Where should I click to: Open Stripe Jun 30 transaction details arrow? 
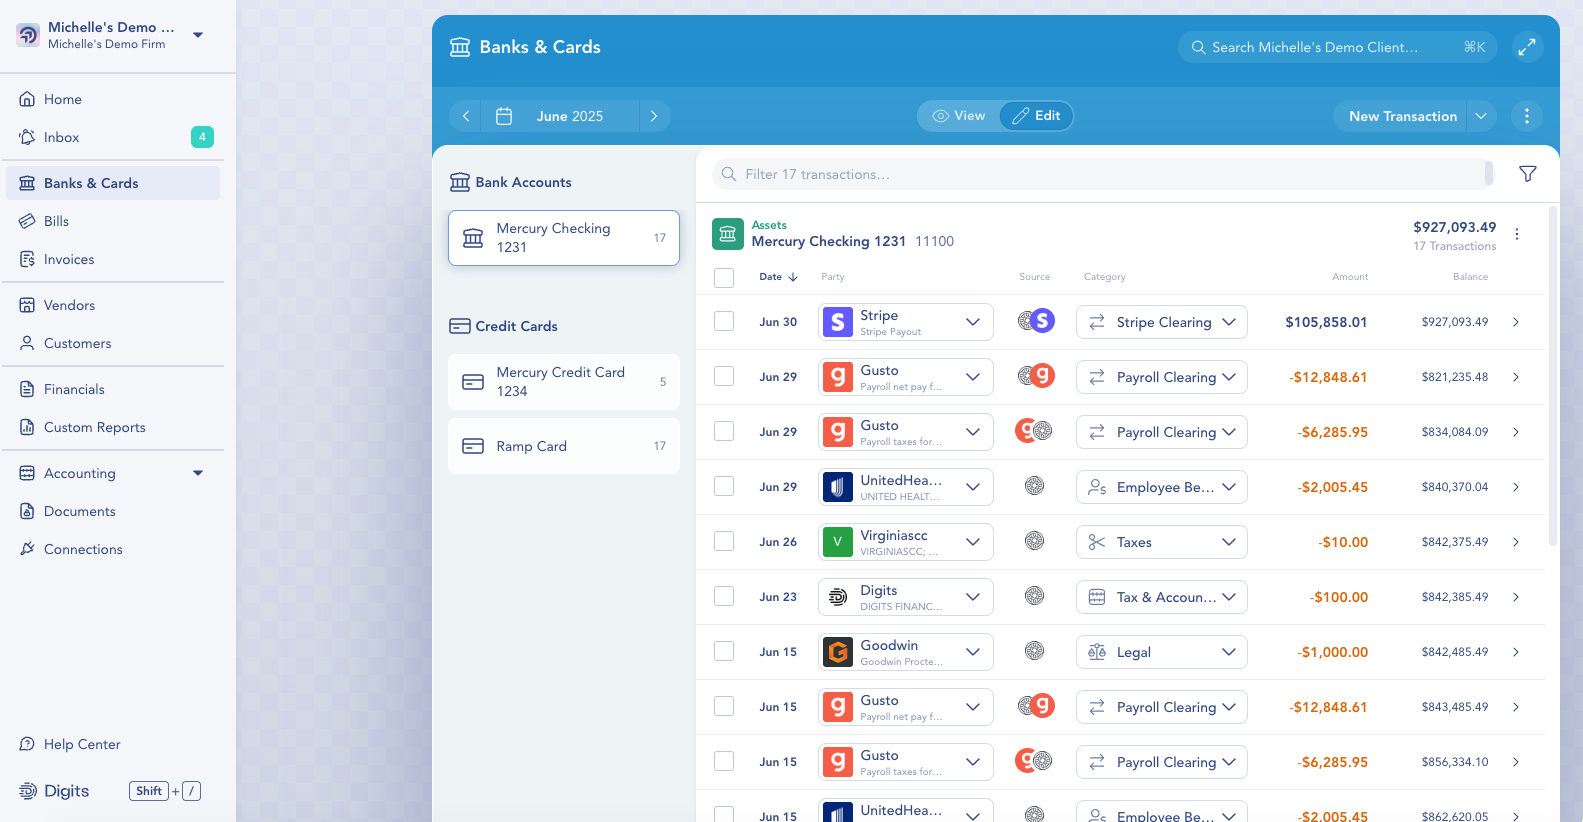coord(1515,322)
